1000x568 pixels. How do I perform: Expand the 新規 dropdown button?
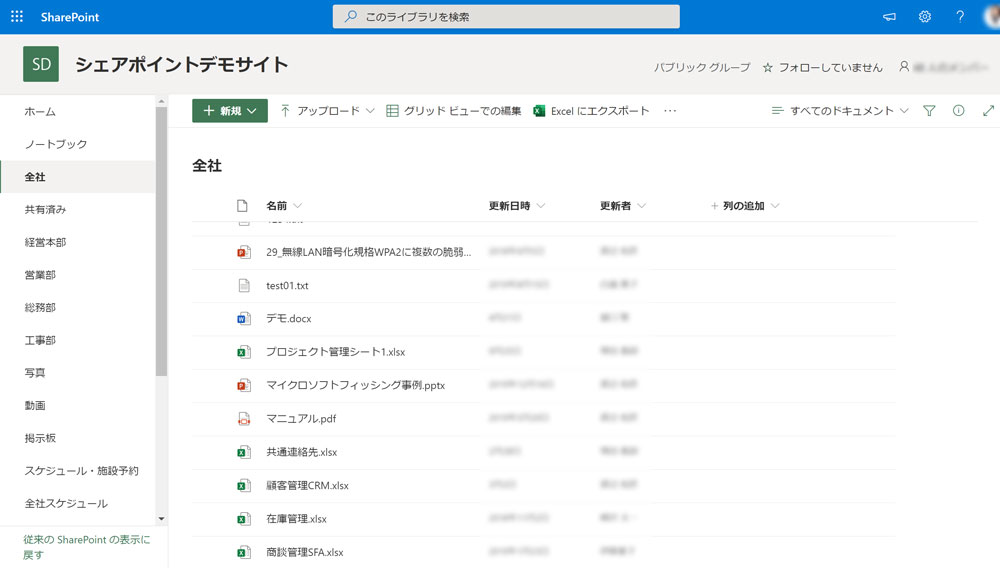(x=229, y=111)
